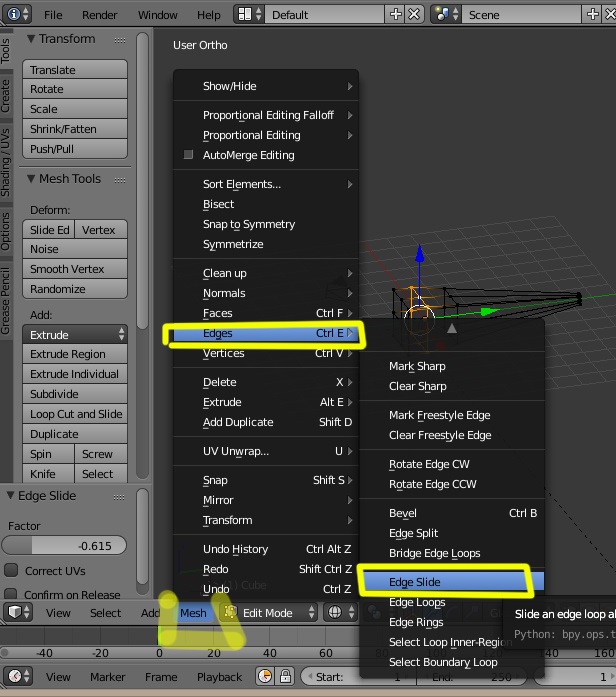Viewport: 616px width, 697px height.
Task: Select Edge Slide in Edges submenu
Action: click(452, 581)
